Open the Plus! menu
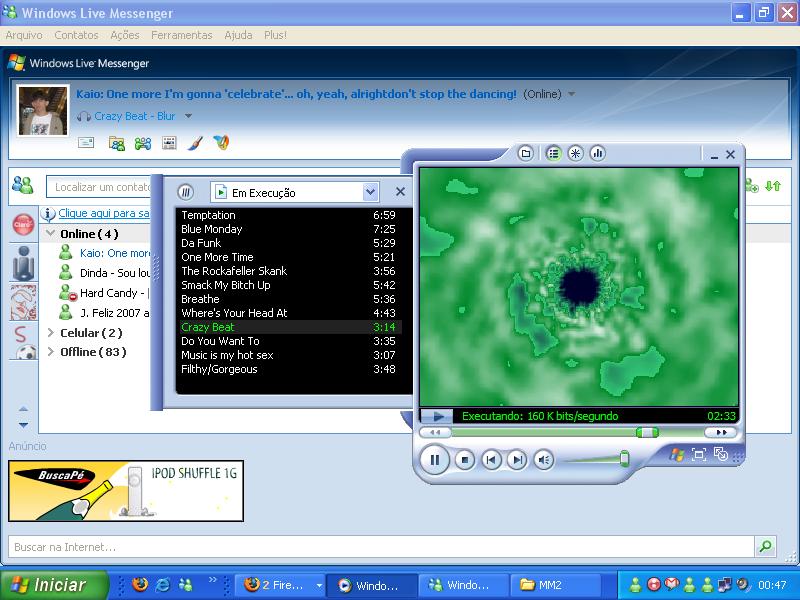This screenshot has height=600, width=800. [276, 35]
